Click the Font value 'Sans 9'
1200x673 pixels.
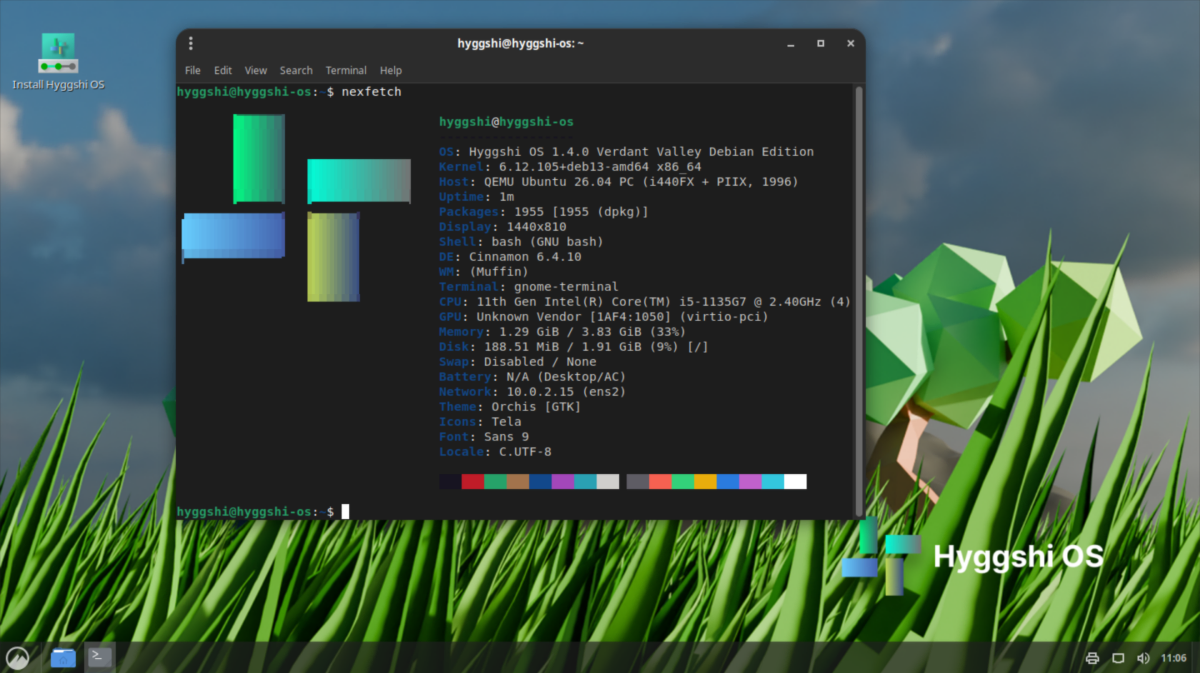506,437
